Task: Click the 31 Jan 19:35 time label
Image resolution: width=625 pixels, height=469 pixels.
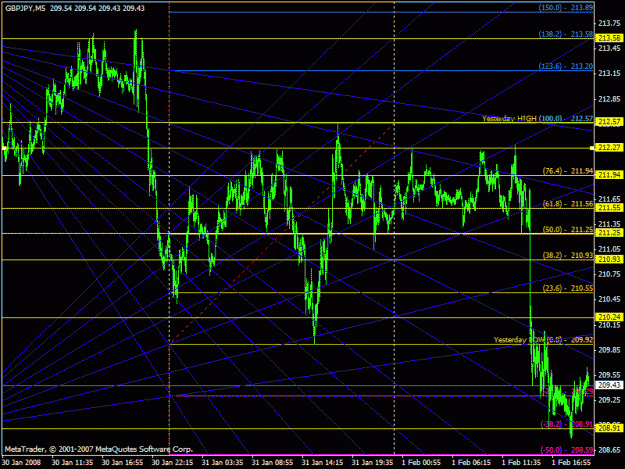Action: pos(372,462)
